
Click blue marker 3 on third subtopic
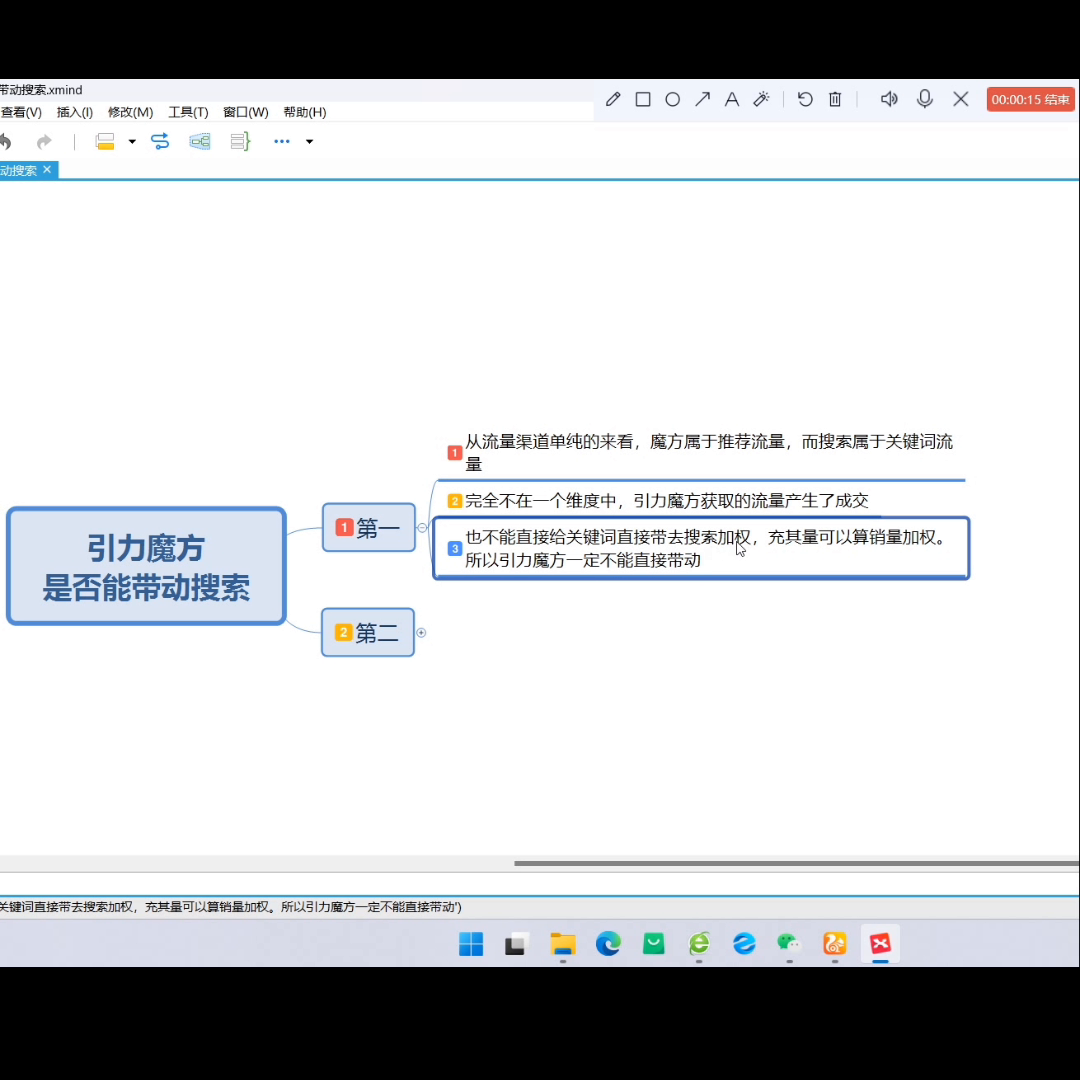(455, 548)
